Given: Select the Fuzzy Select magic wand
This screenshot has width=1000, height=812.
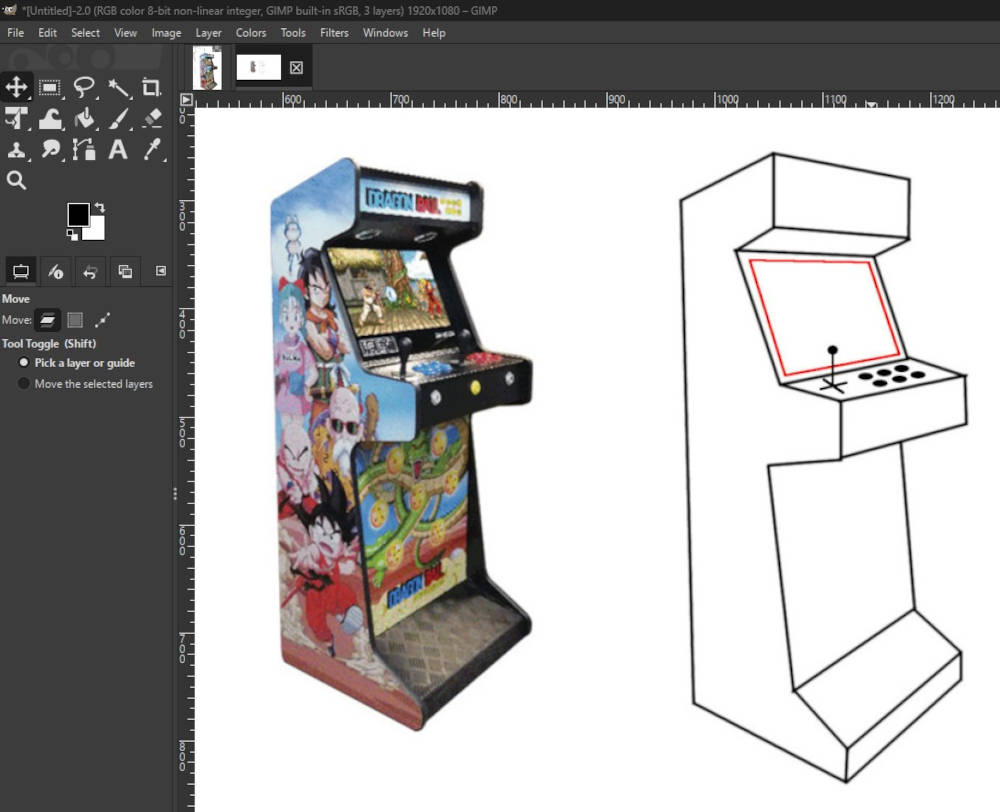Looking at the screenshot, I should tap(118, 87).
